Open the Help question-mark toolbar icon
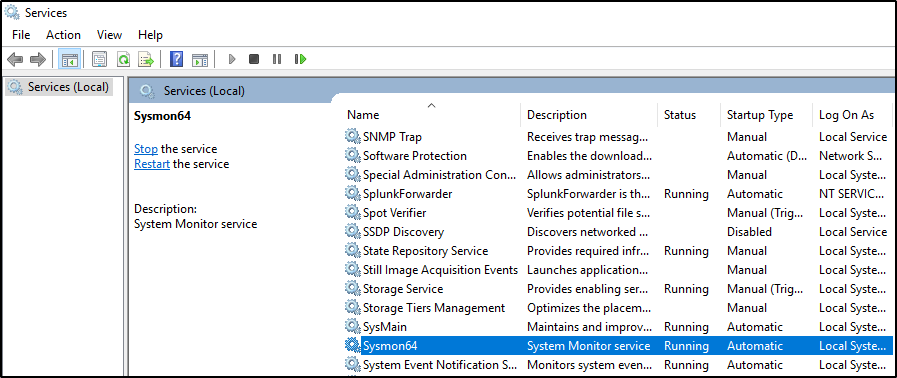897x378 pixels. (177, 59)
